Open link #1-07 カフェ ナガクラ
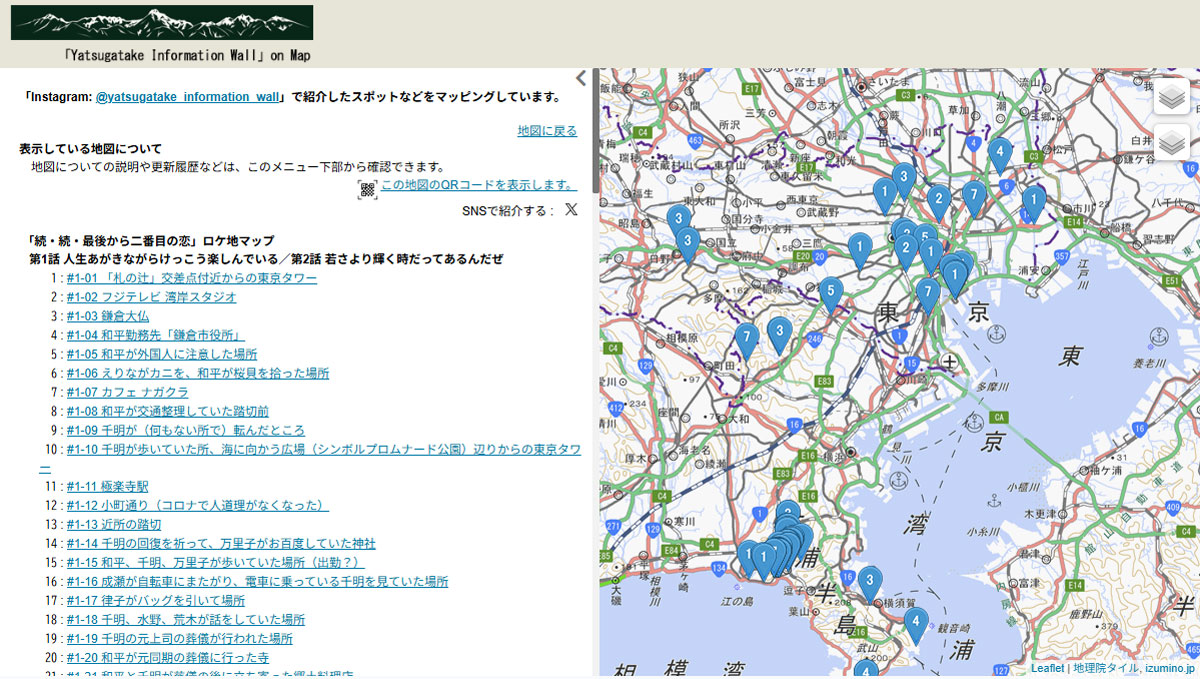The width and height of the screenshot is (1200, 679). pyautogui.click(x=128, y=392)
